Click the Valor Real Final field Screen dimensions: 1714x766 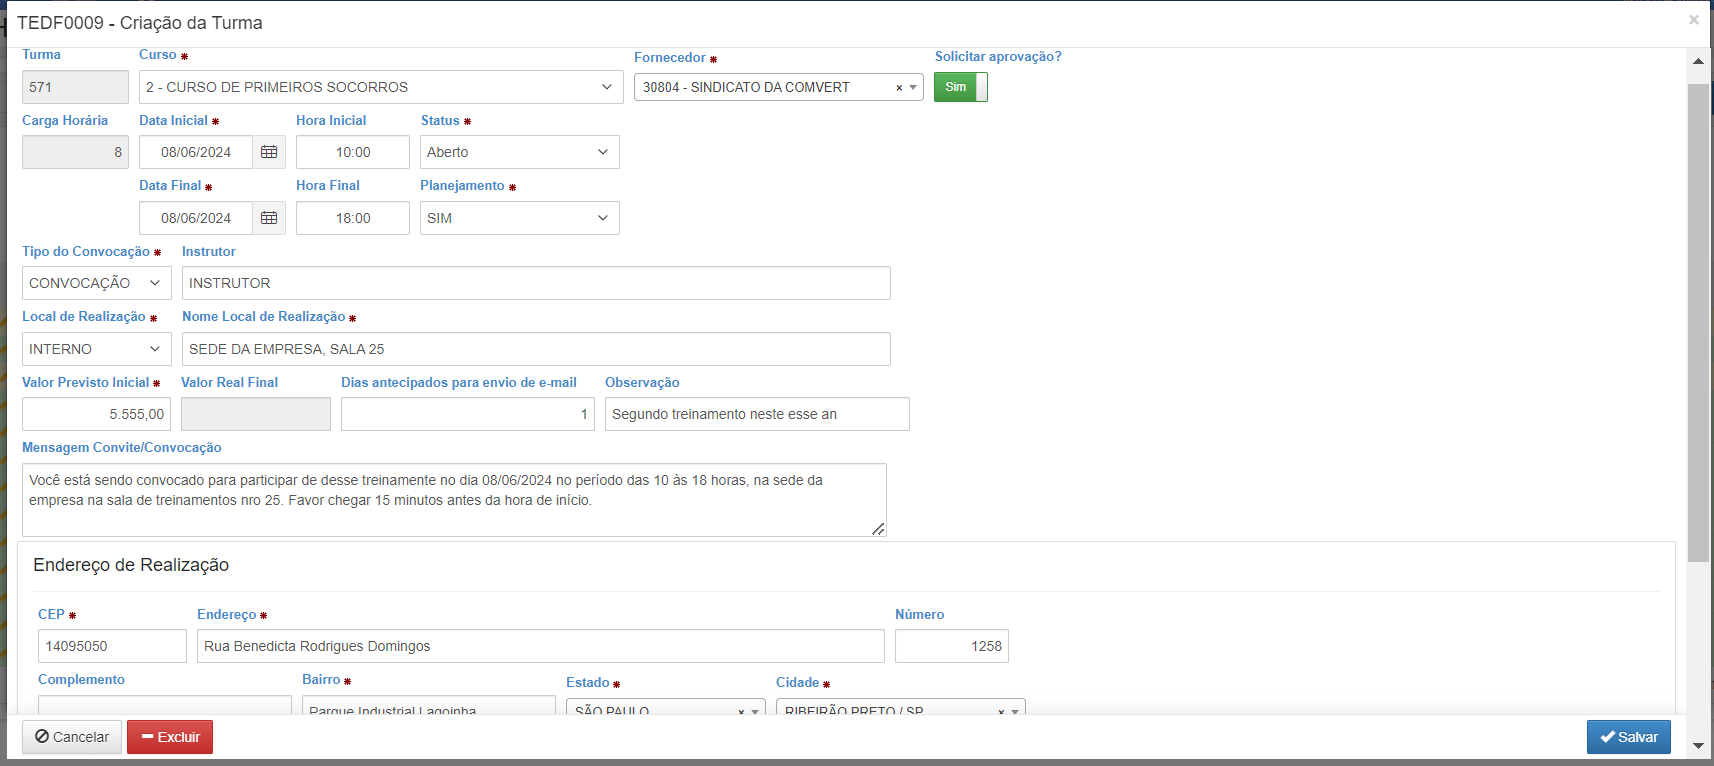coord(256,414)
